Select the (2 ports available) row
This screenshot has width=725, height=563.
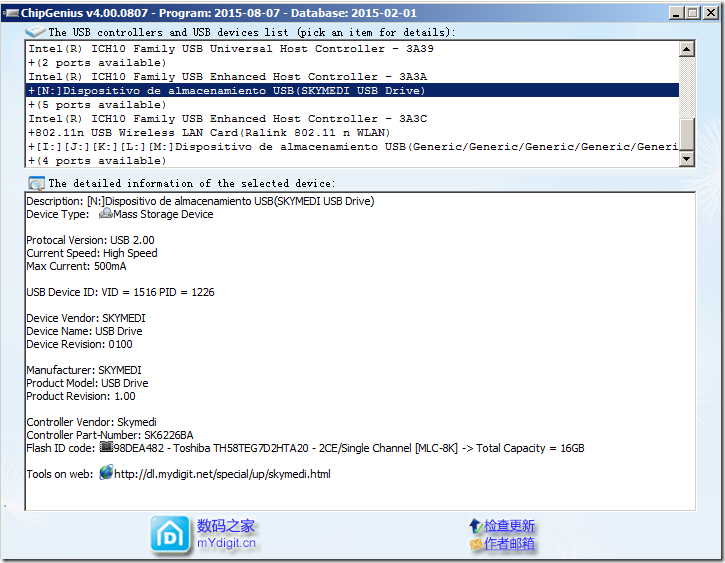(x=352, y=62)
